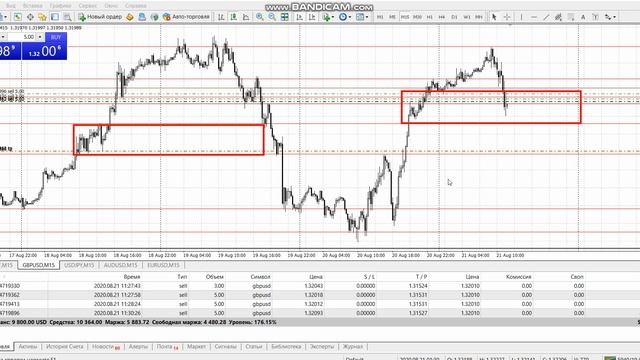Zoom in the chart
The width and height of the screenshot is (640, 360).
click(260, 17)
